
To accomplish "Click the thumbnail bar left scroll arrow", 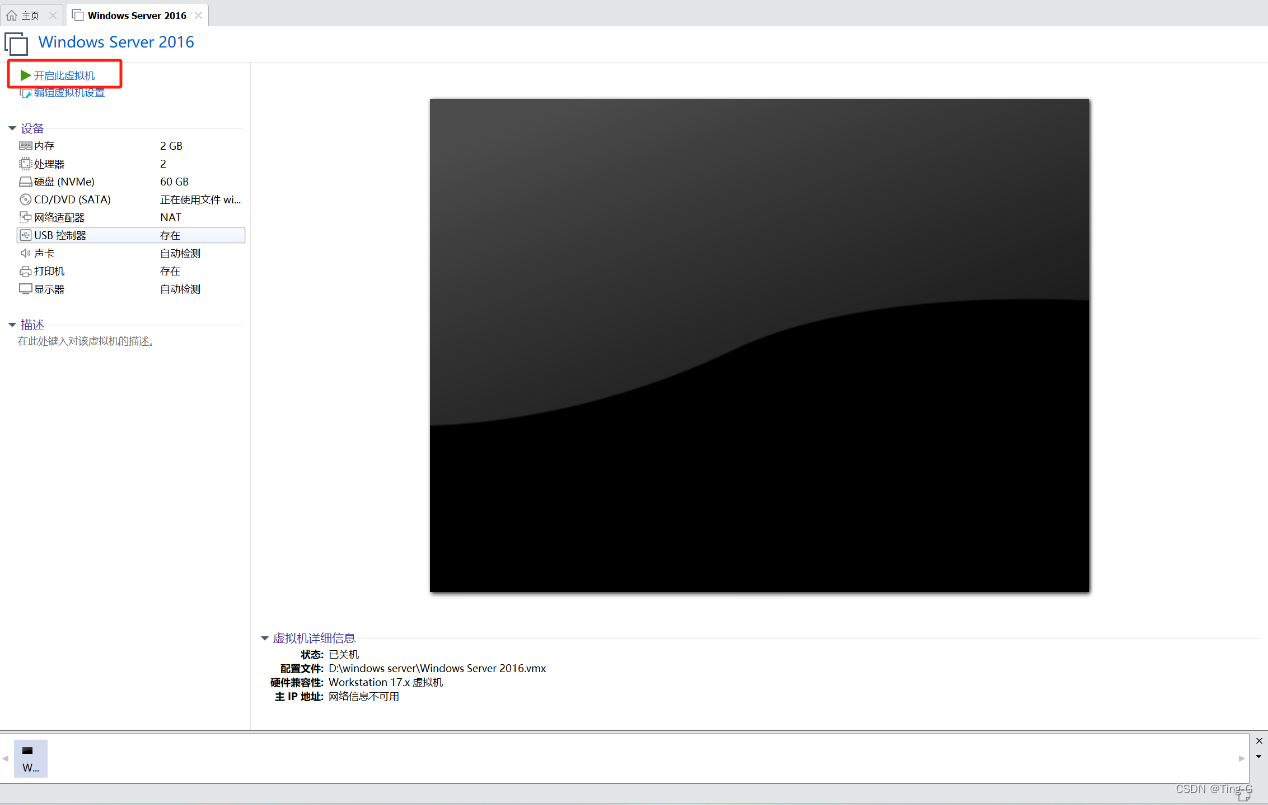I will coord(5,758).
